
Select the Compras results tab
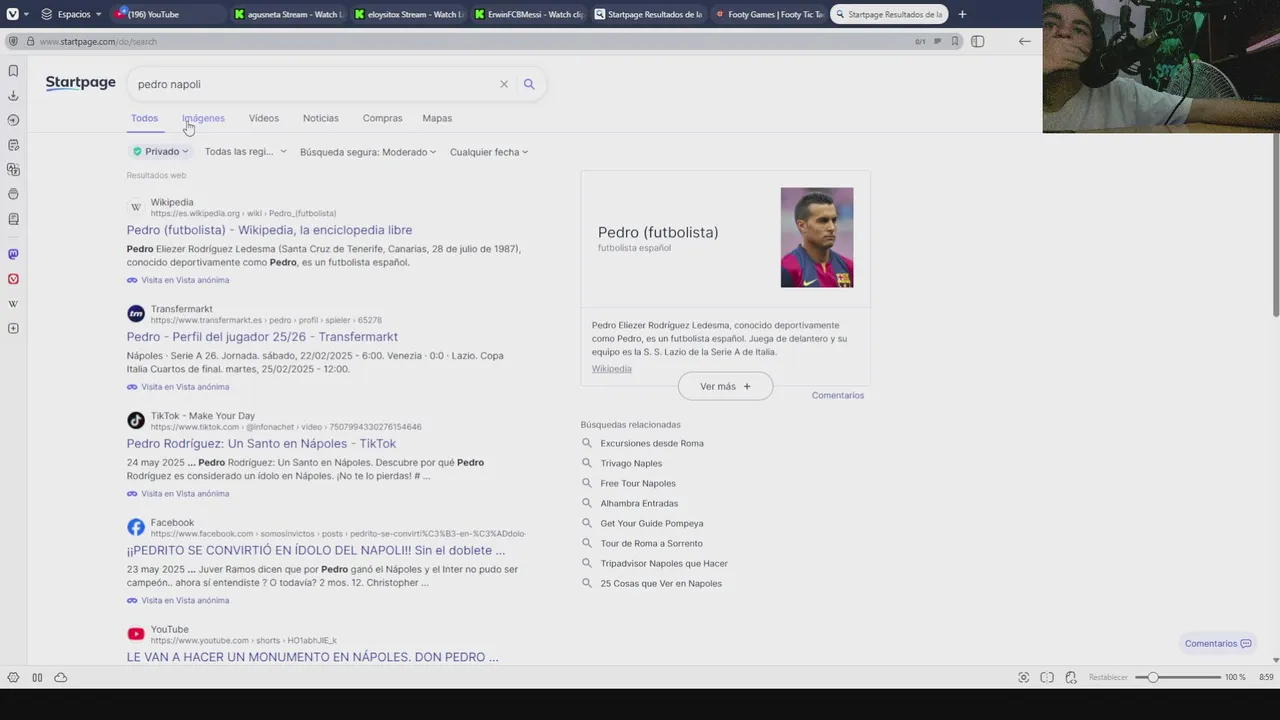(382, 118)
